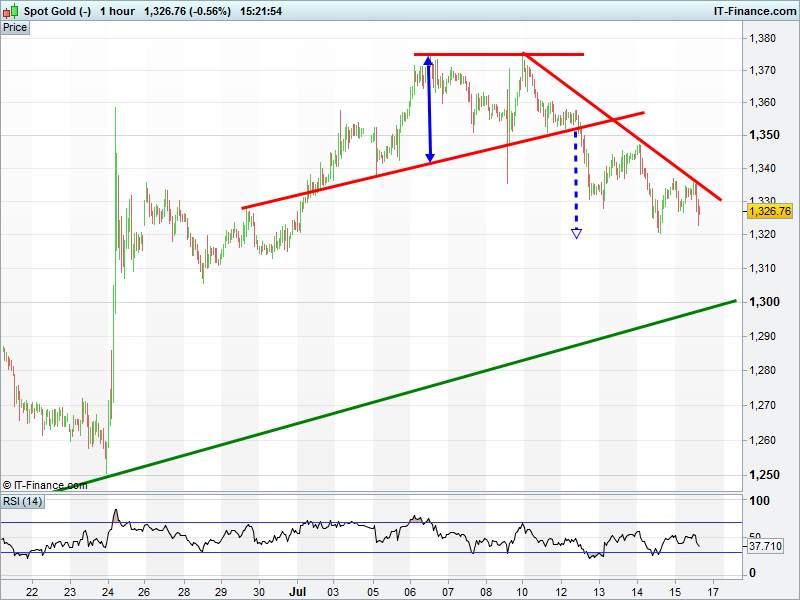Click the Price panel label button
The image size is (800, 600).
click(x=15, y=28)
